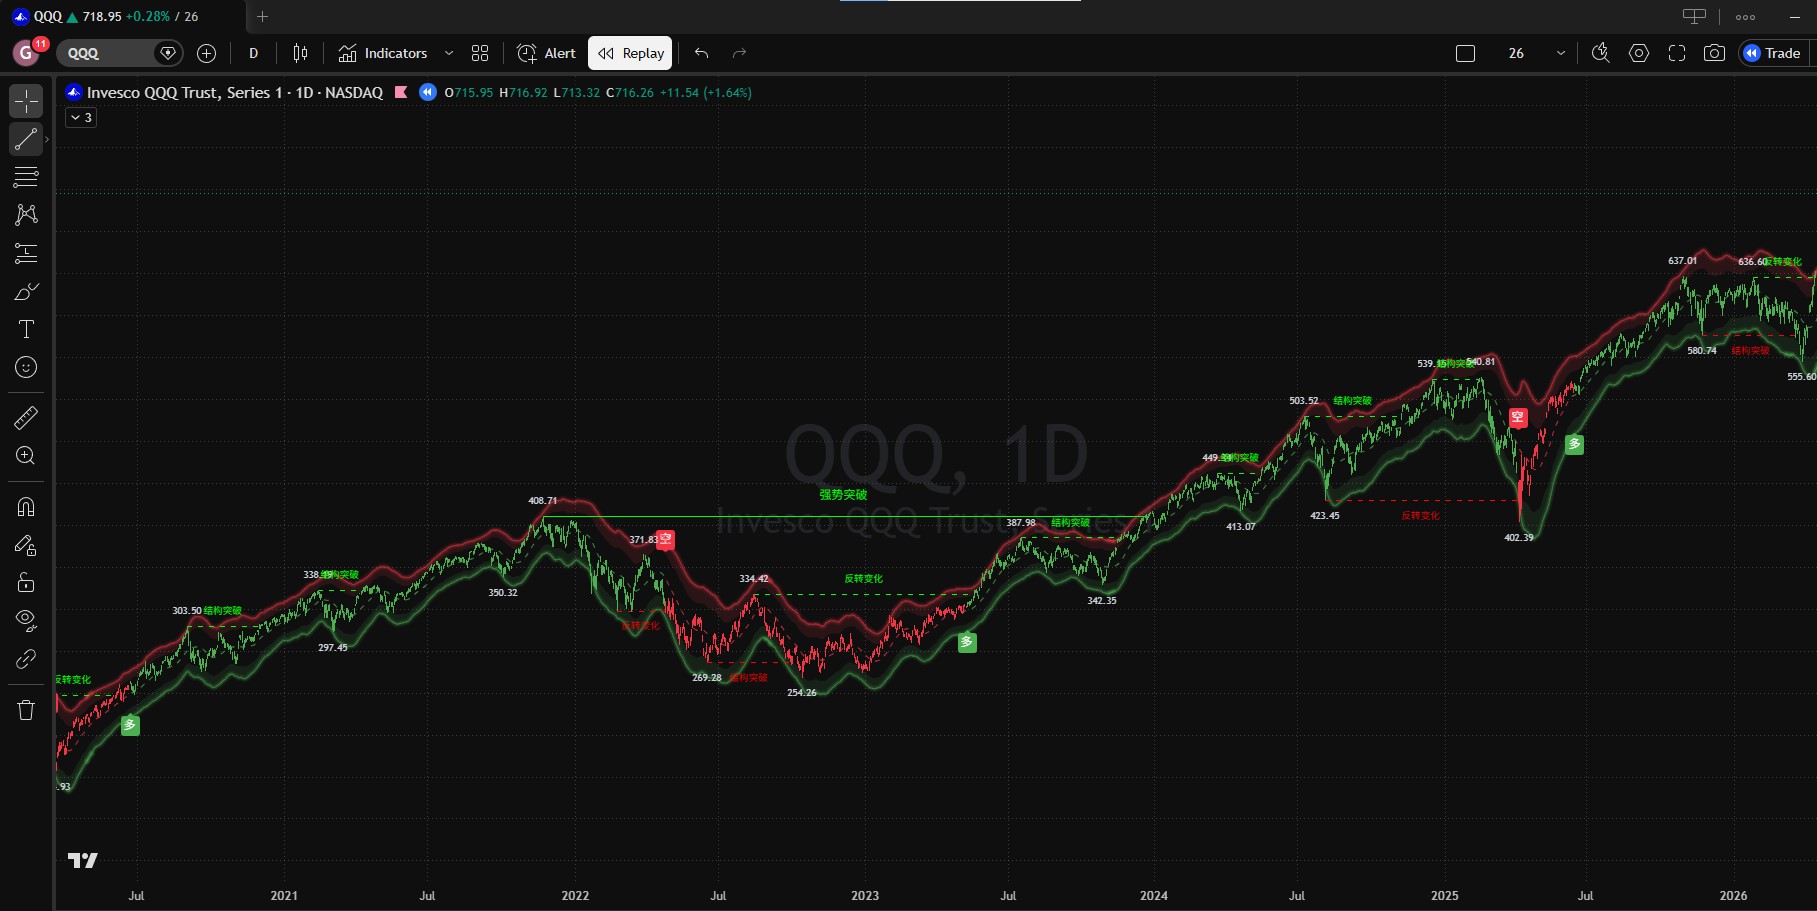Viewport: 1817px width, 911px height.
Task: Expand the trend line tool submenu arrow
Action: [47, 139]
